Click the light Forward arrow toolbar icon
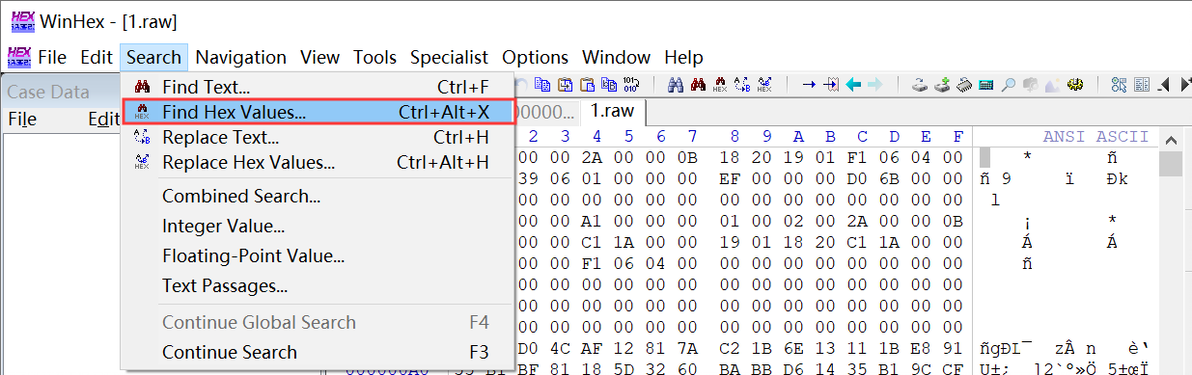Image resolution: width=1192 pixels, height=375 pixels. [x=874, y=84]
